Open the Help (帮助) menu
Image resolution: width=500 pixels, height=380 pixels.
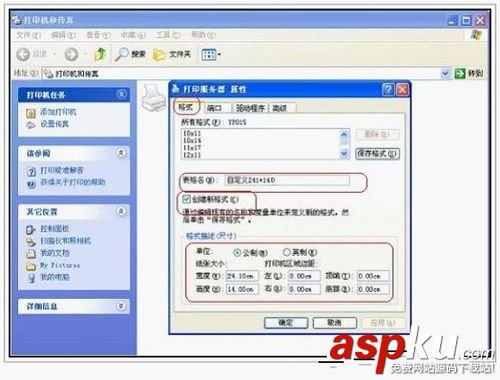coord(203,35)
